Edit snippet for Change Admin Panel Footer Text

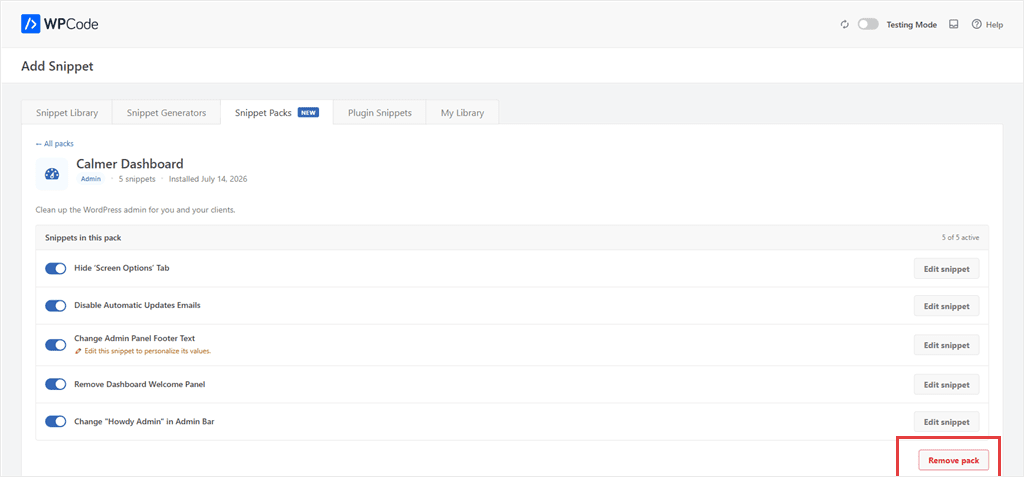[x=946, y=344]
